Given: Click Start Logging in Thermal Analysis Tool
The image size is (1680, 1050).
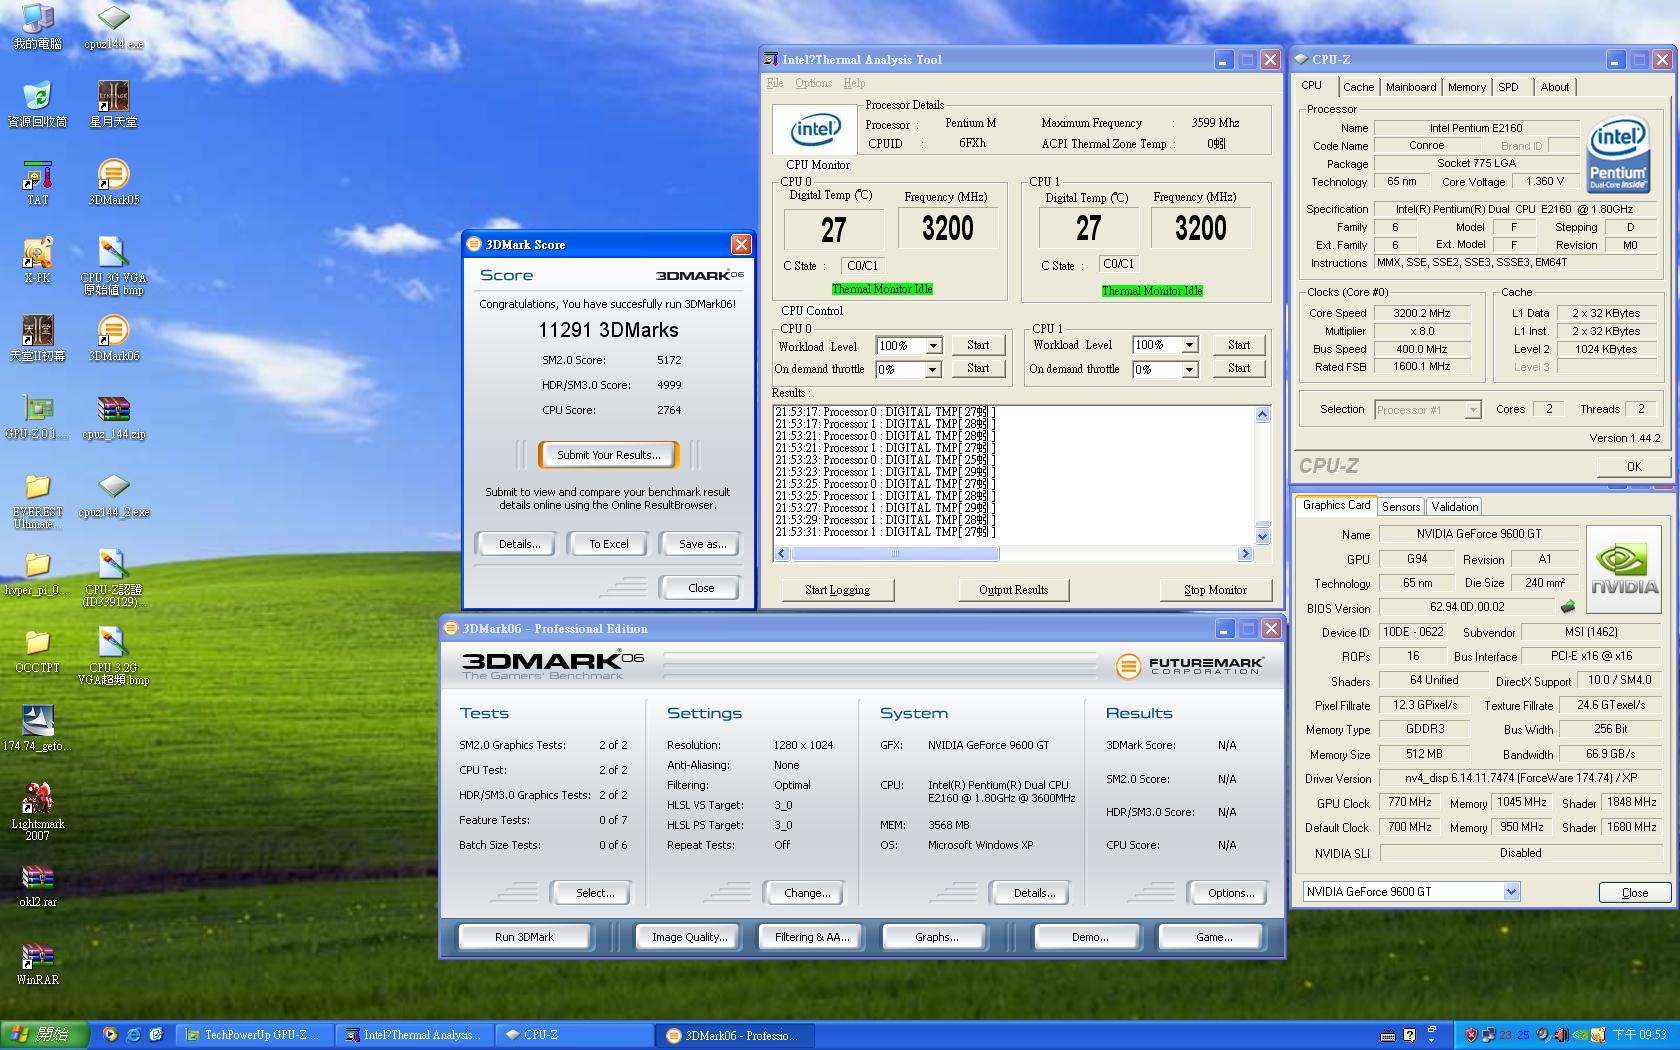Looking at the screenshot, I should click(x=837, y=590).
